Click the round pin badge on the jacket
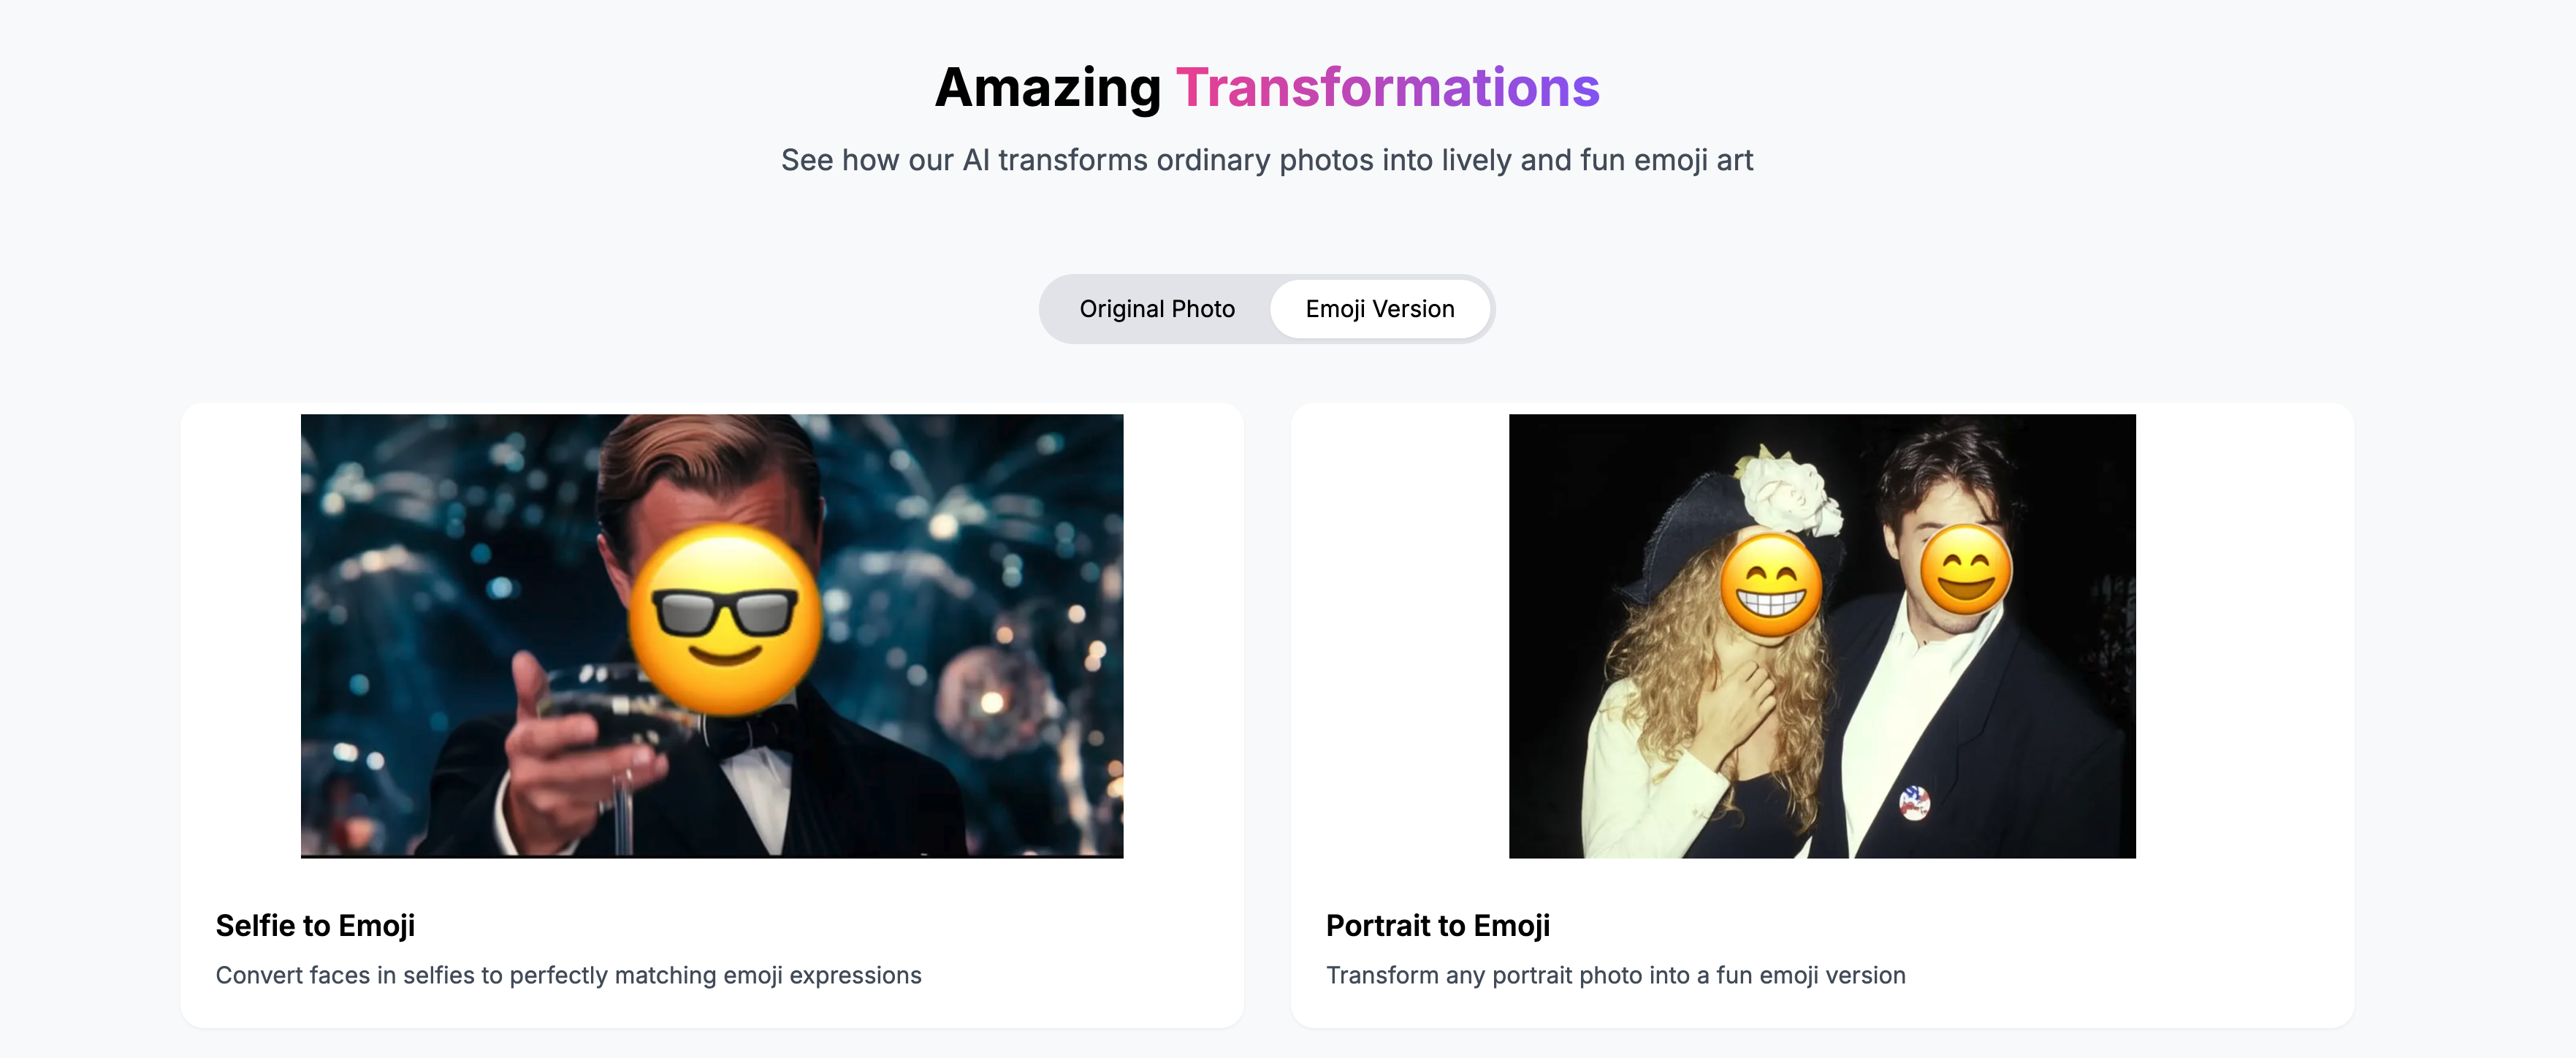Screen dimensions: 2576x1058 coord(1913,802)
